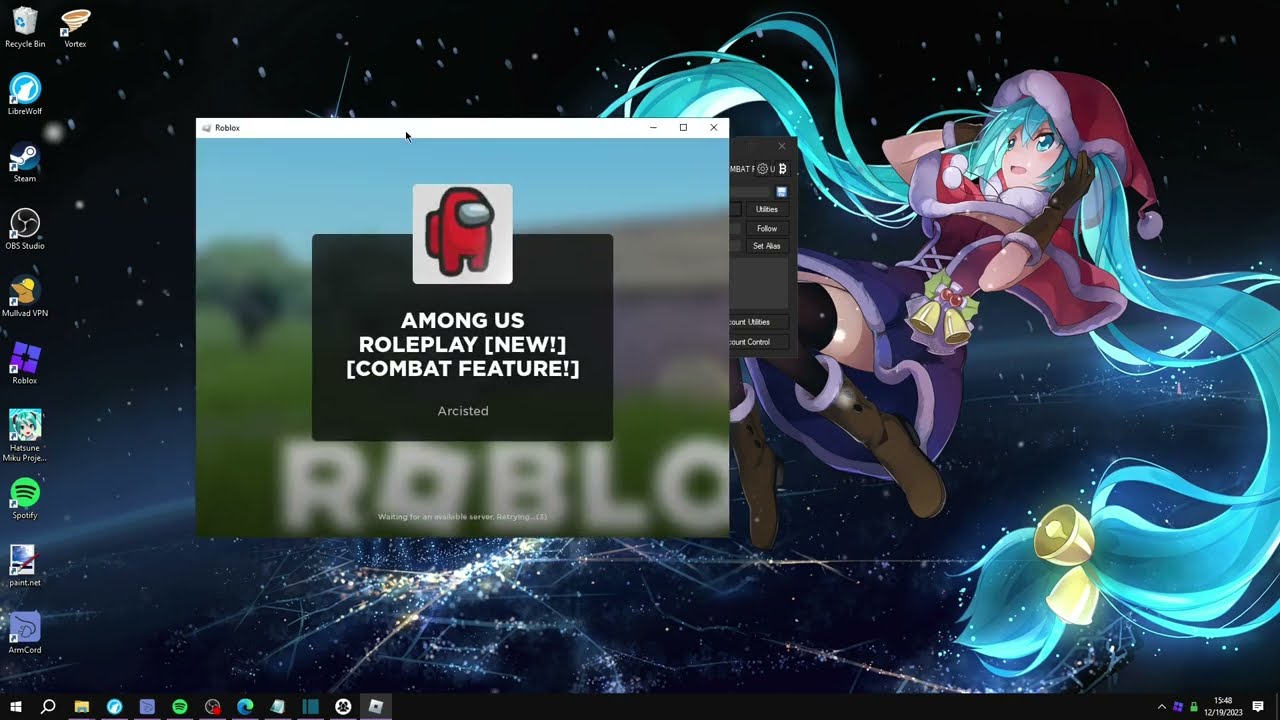Open the Steam desktop shortcut
The width and height of the screenshot is (1280, 720).
click(25, 162)
